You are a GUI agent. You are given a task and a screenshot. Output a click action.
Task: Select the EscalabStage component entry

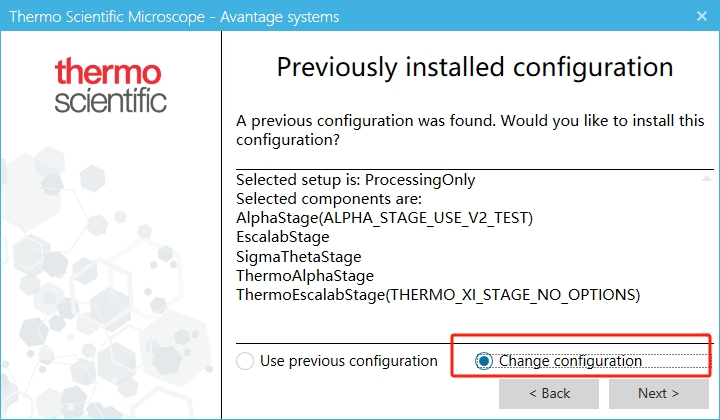[x=282, y=237]
